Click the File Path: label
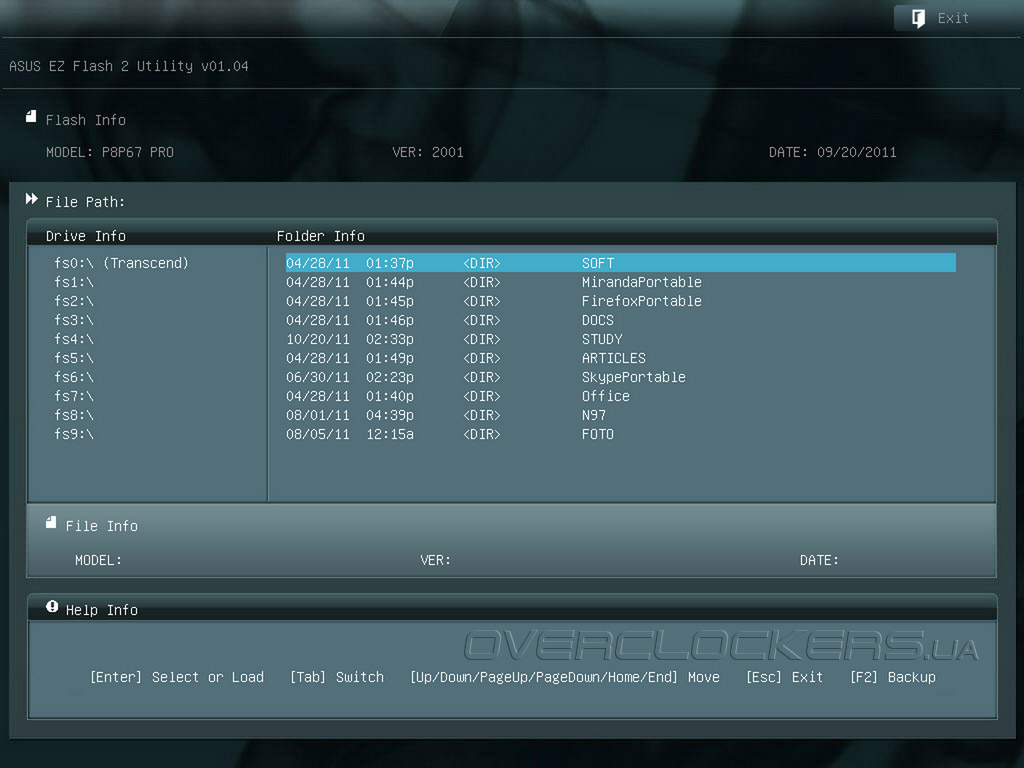The width and height of the screenshot is (1024, 768). 85,202
